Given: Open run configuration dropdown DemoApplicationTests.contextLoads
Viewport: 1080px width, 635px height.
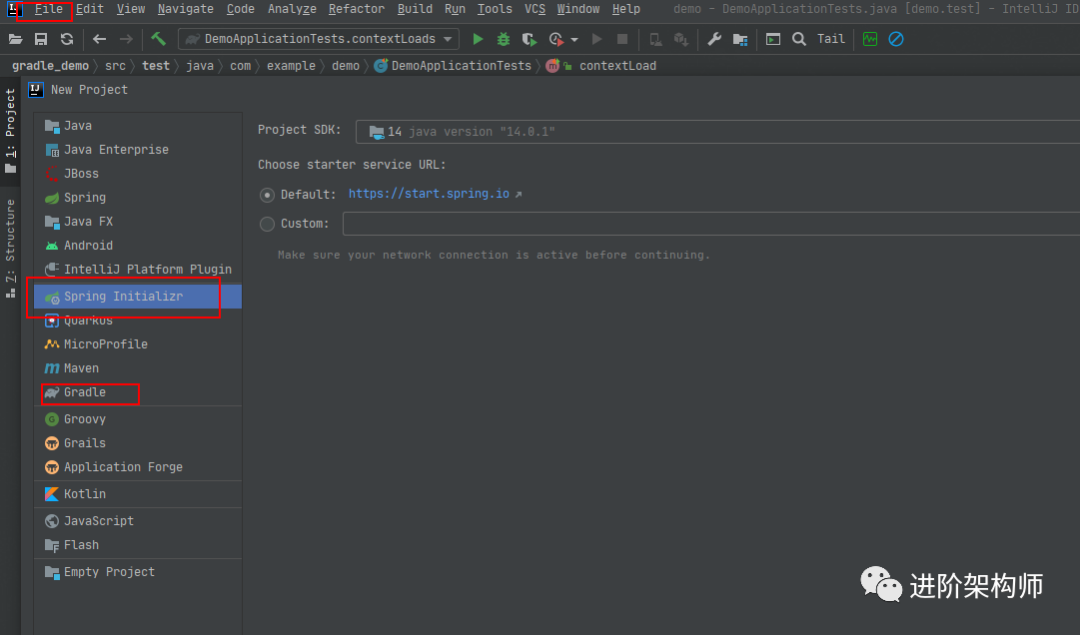Looking at the screenshot, I should tap(319, 39).
